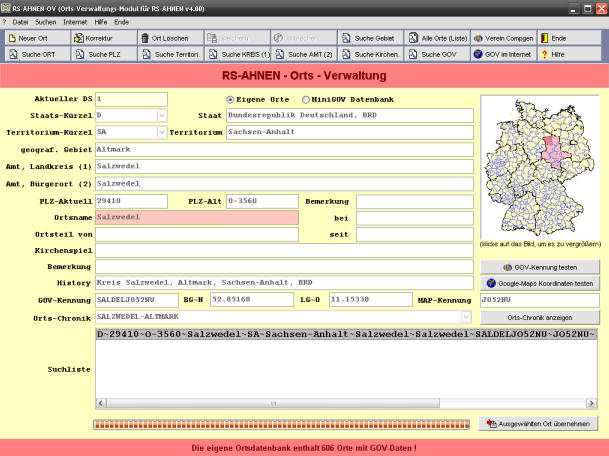Click the Suchliste scroll right arrow

point(591,404)
